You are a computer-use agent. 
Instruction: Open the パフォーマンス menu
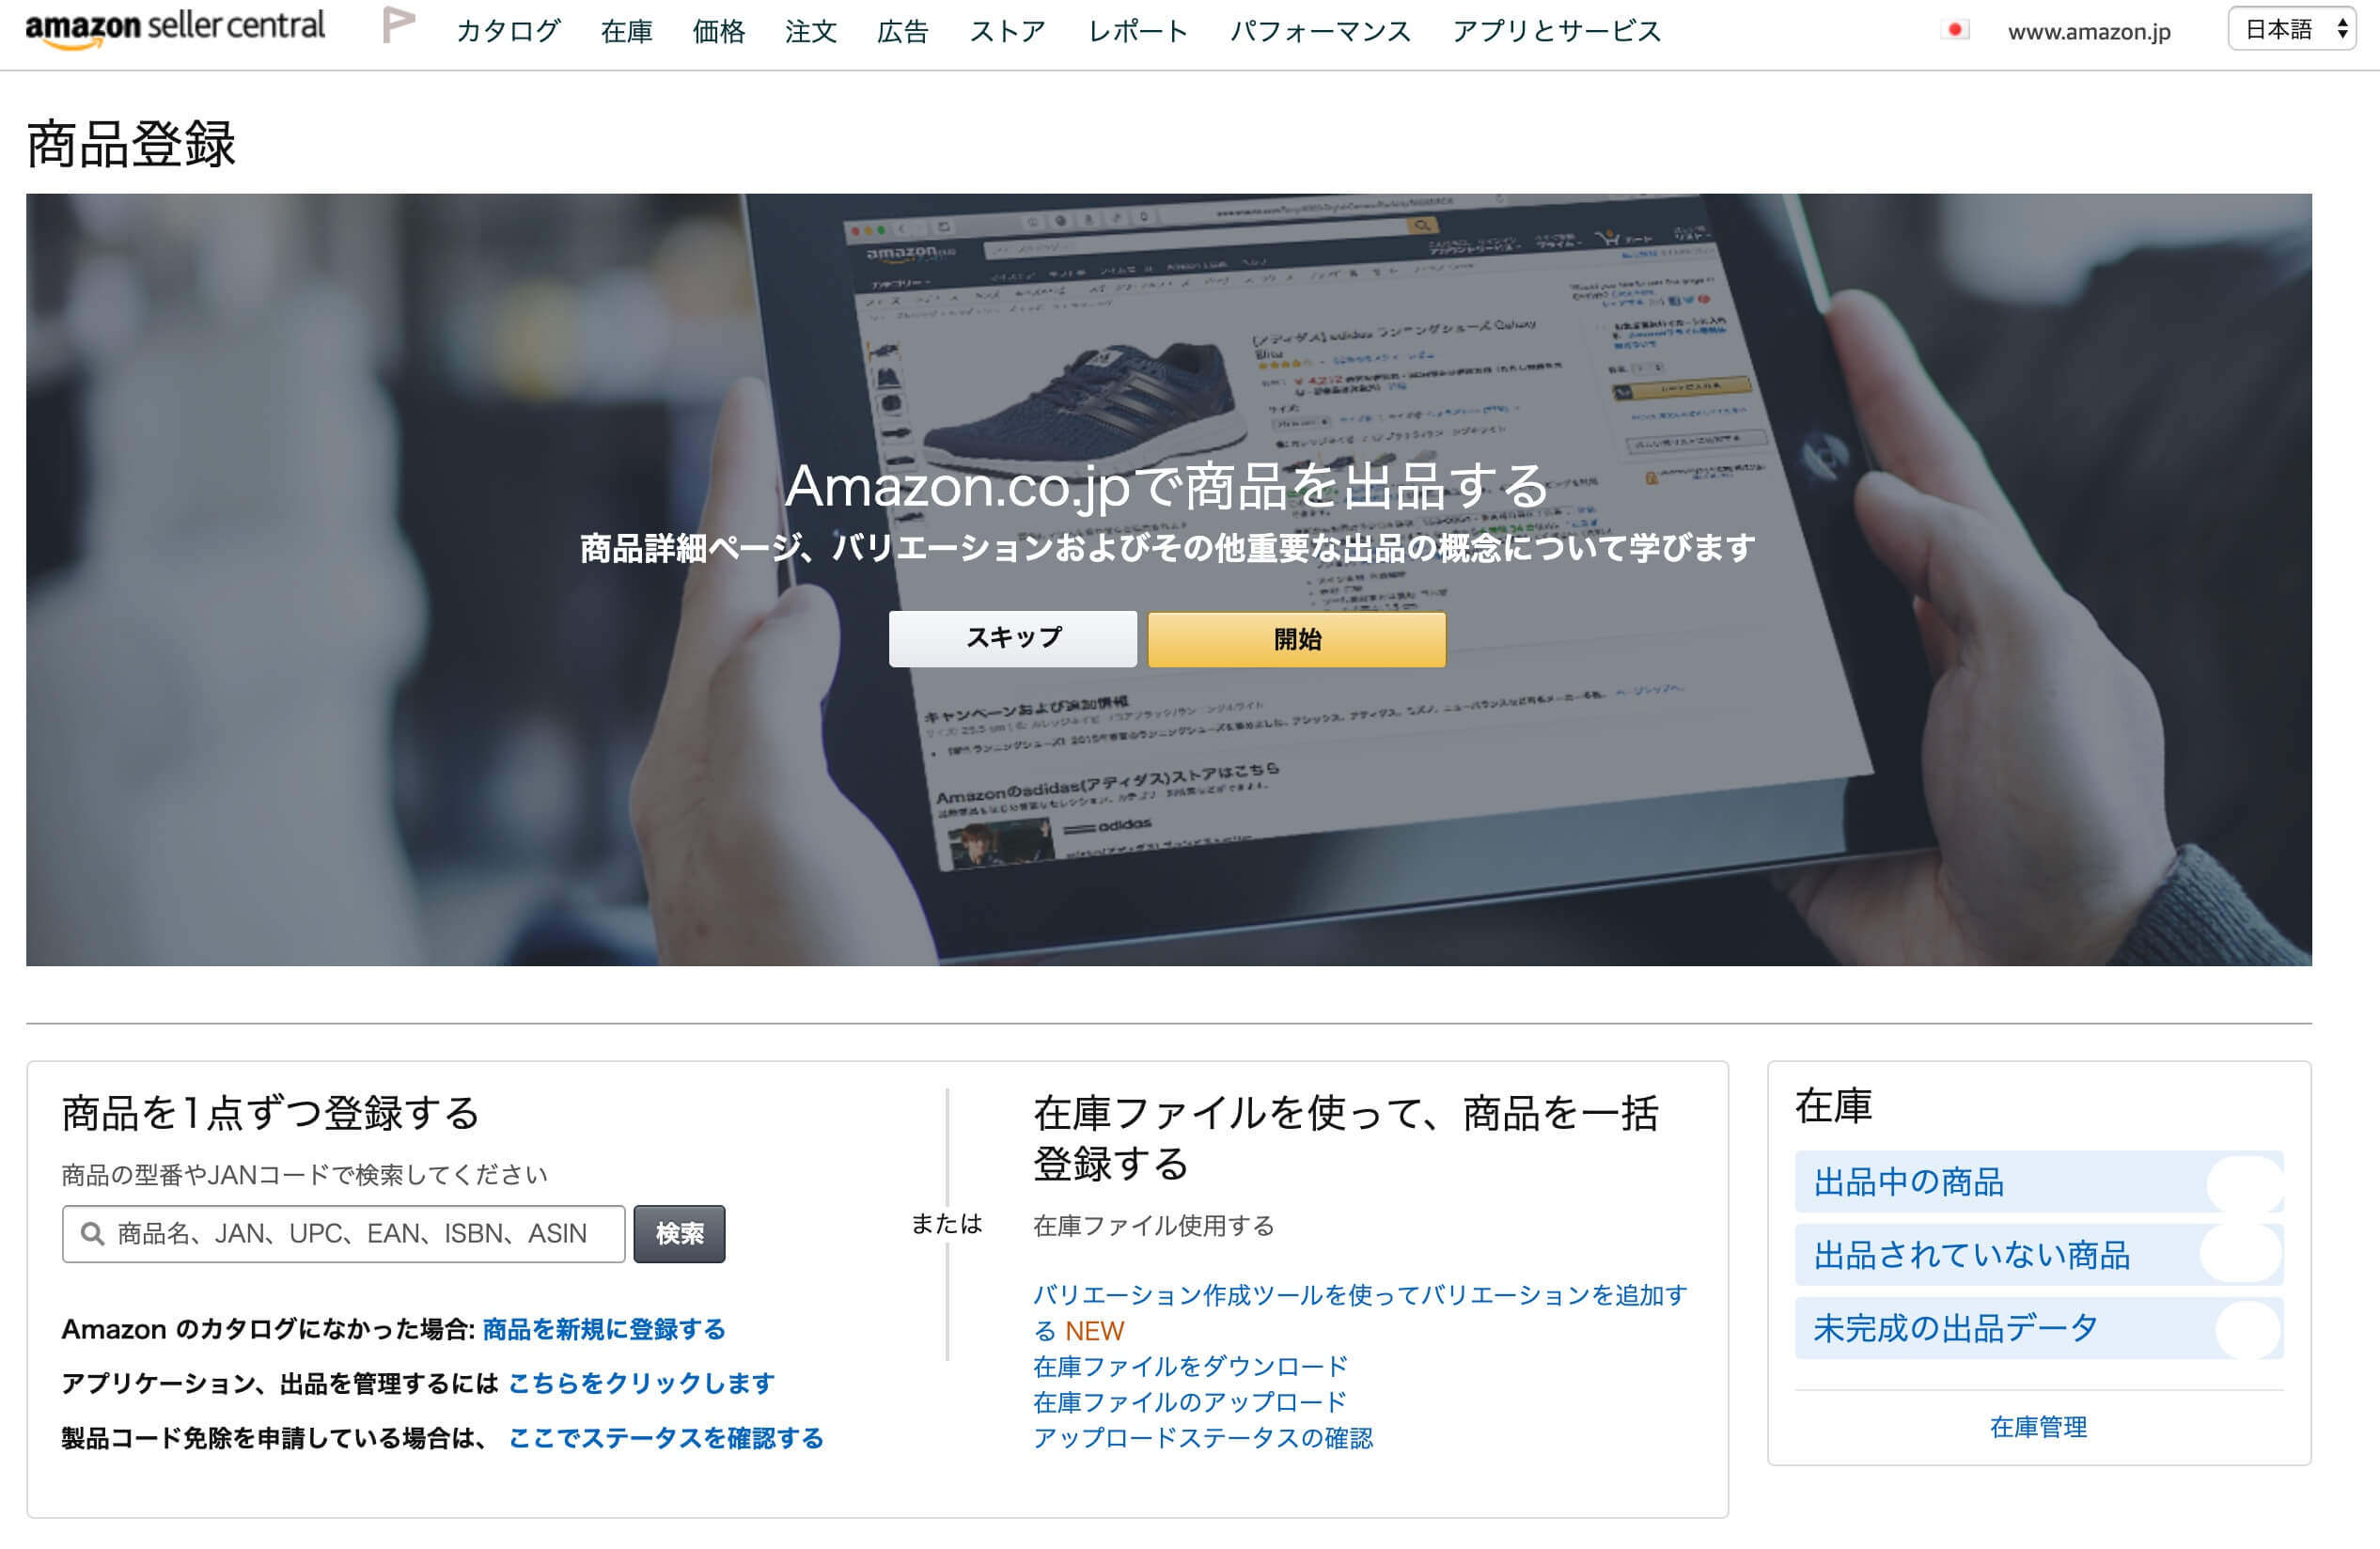1320,32
